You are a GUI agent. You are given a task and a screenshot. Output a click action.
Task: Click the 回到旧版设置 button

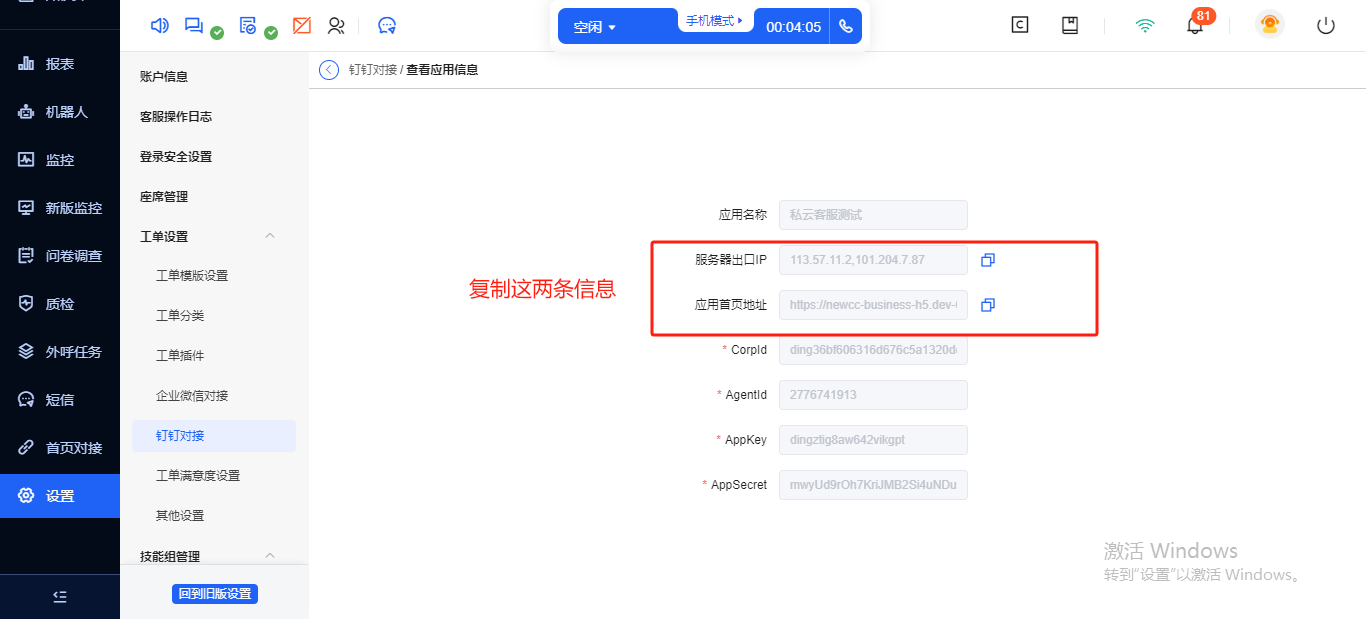click(215, 594)
